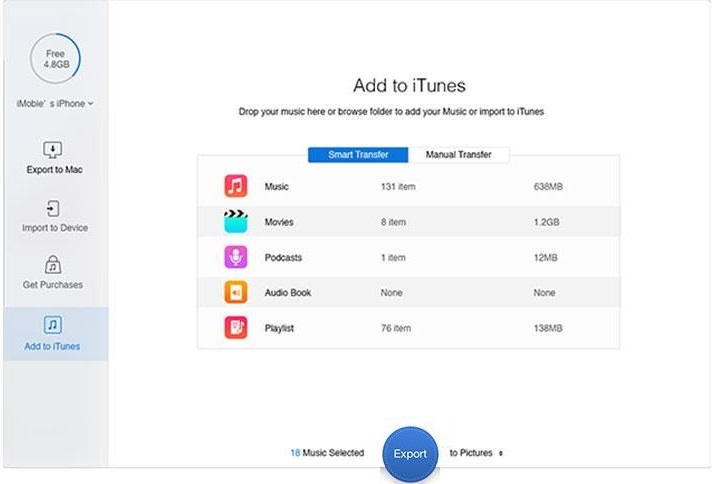Click the 638MB size value

[548, 187]
